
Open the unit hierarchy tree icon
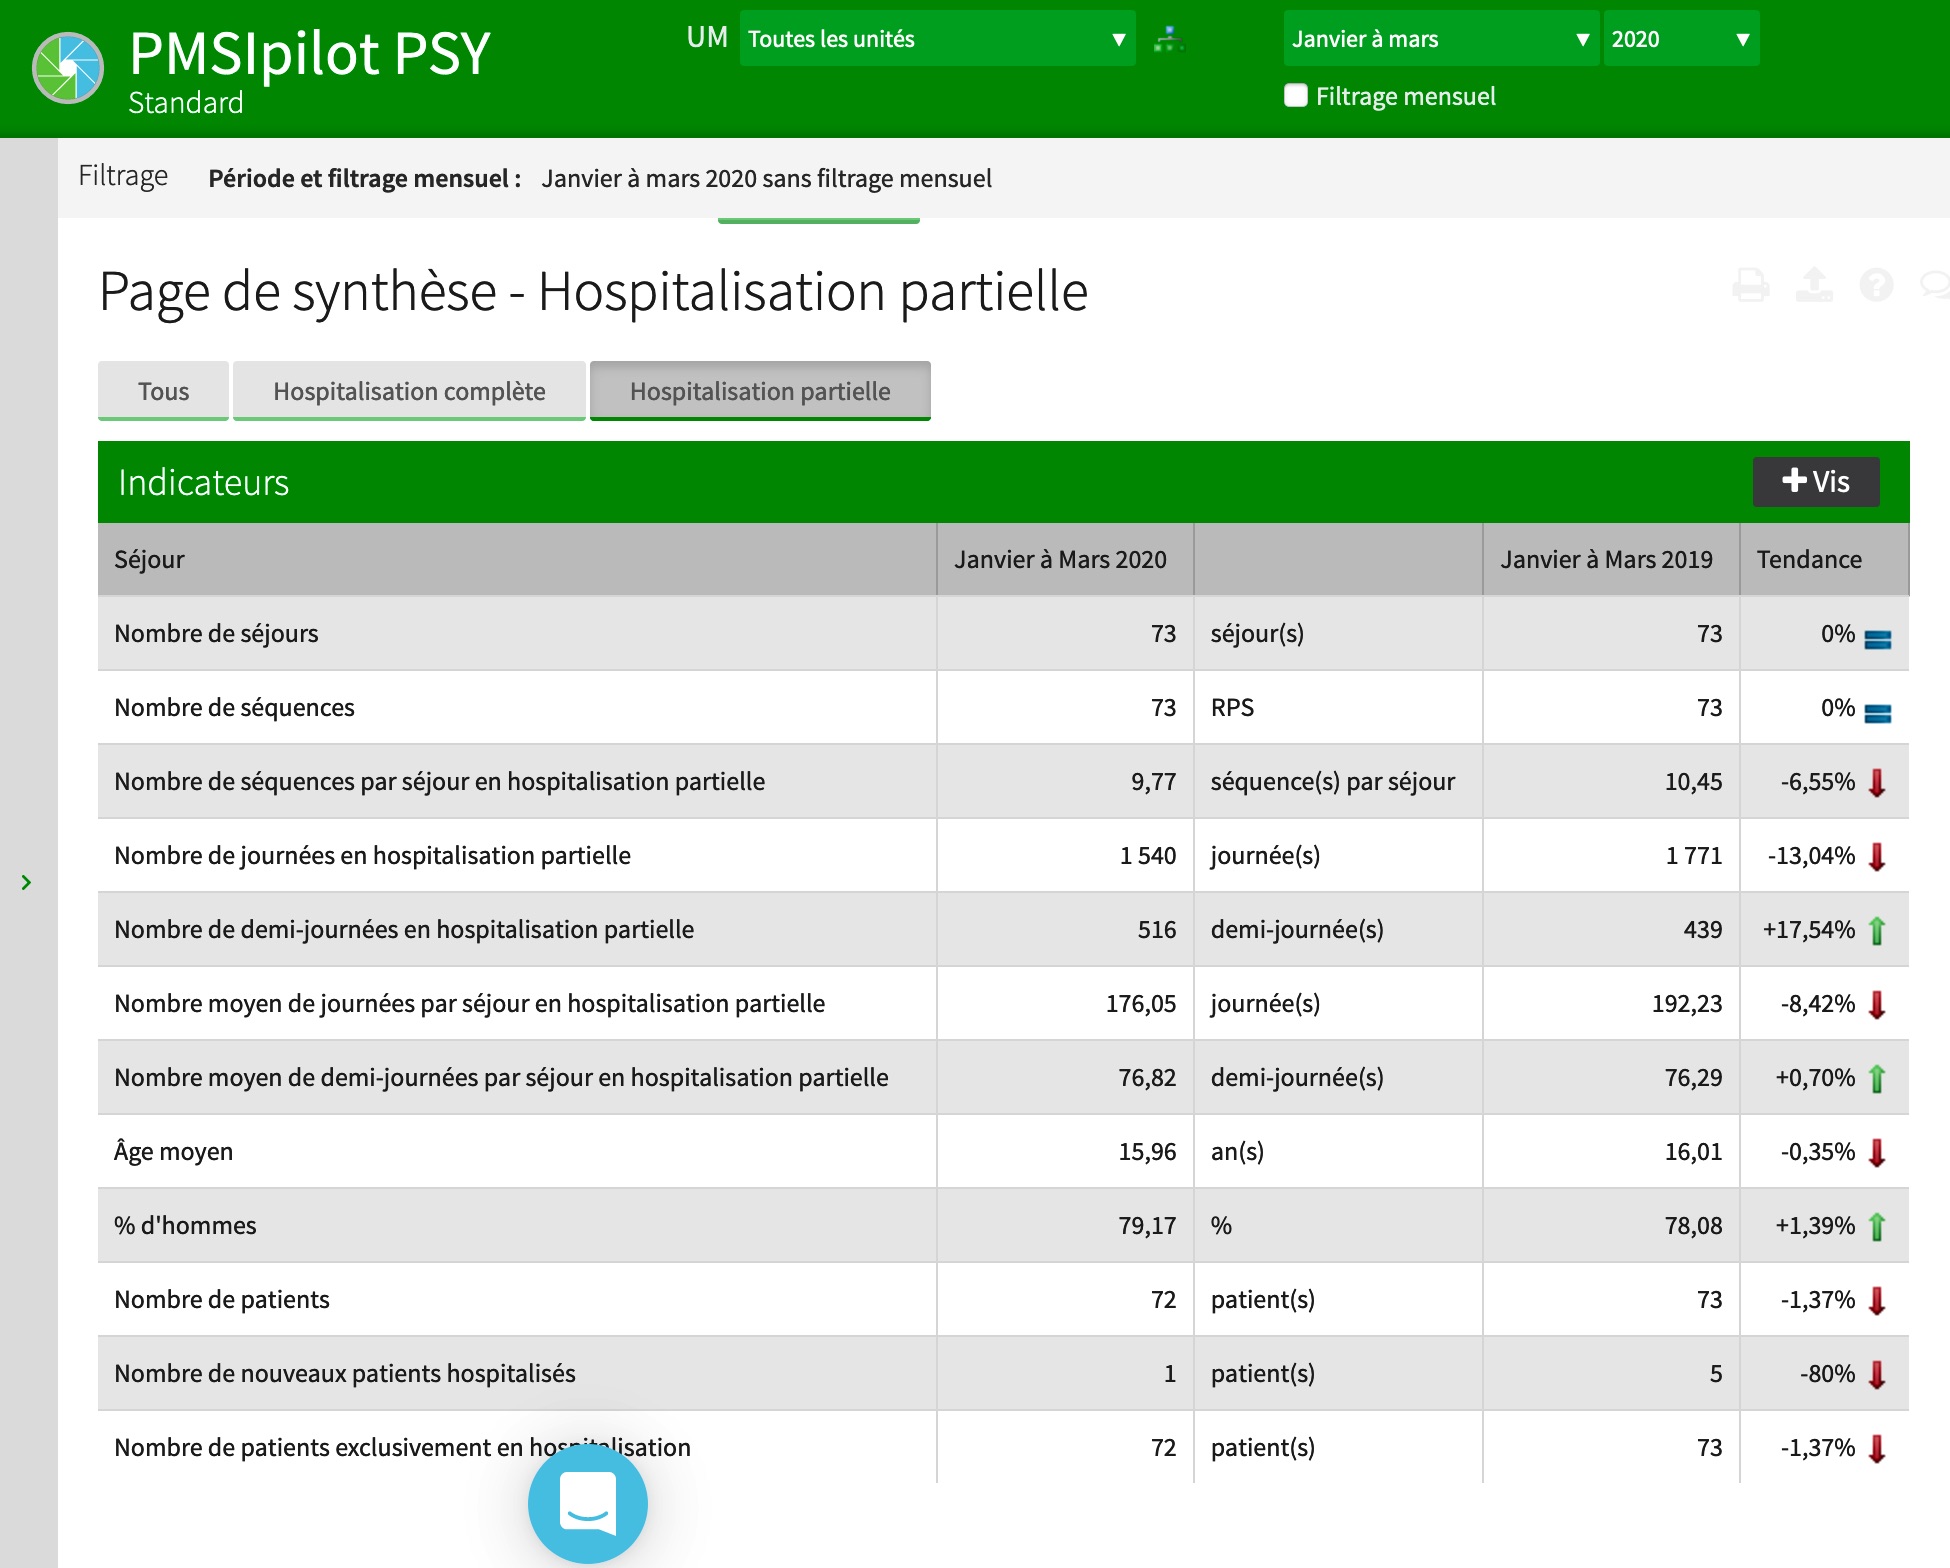tap(1168, 39)
